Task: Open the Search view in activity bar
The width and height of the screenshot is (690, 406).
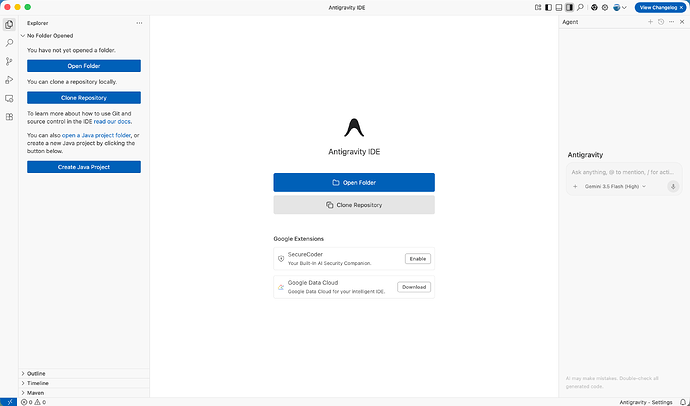Action: 9,43
